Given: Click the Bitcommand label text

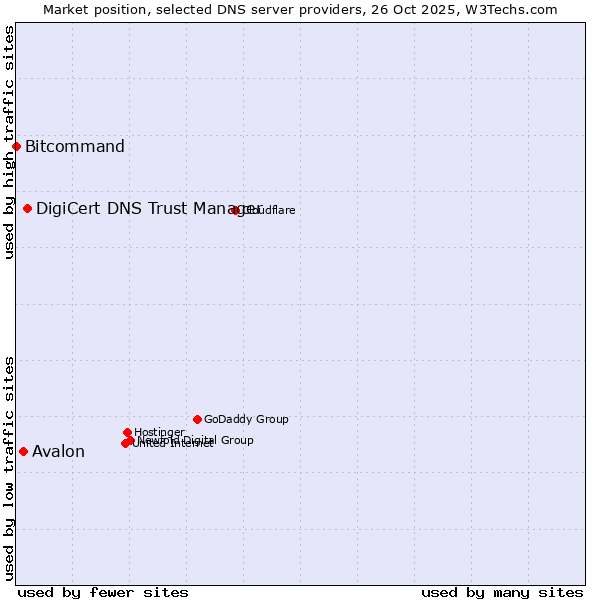Looking at the screenshot, I should (75, 147).
